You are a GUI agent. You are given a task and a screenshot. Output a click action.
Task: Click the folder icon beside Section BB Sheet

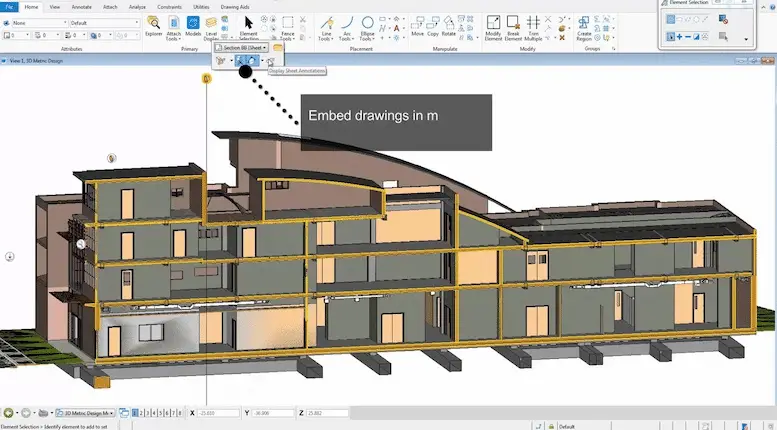click(x=278, y=48)
